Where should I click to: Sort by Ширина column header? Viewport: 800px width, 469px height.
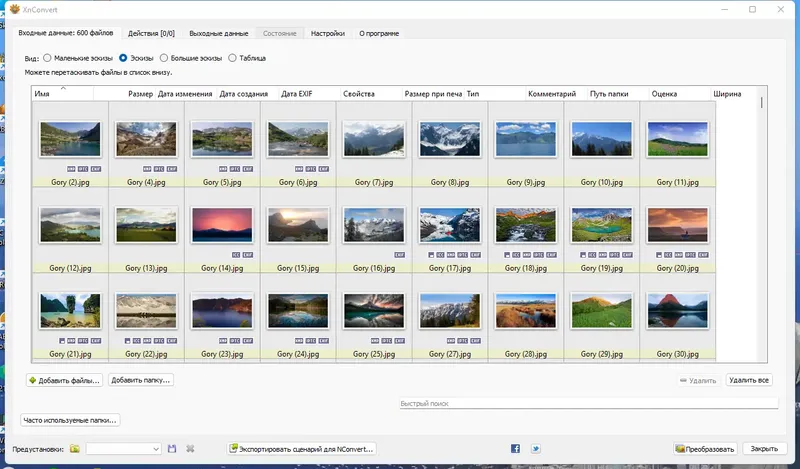(x=734, y=93)
